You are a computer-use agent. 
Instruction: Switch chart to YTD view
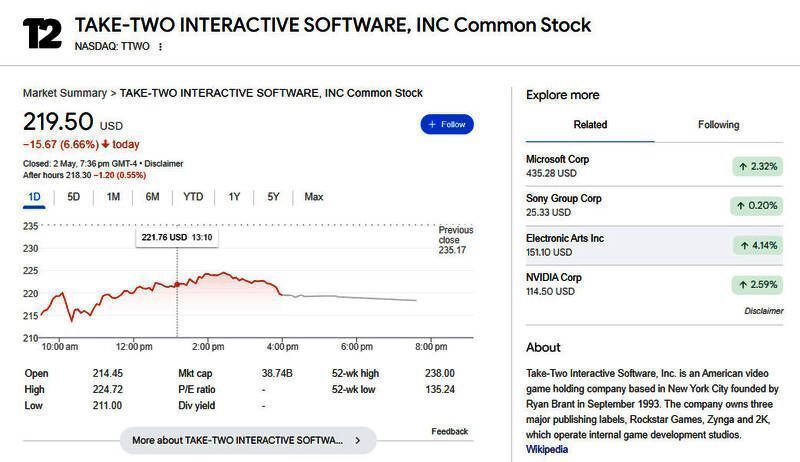(193, 197)
